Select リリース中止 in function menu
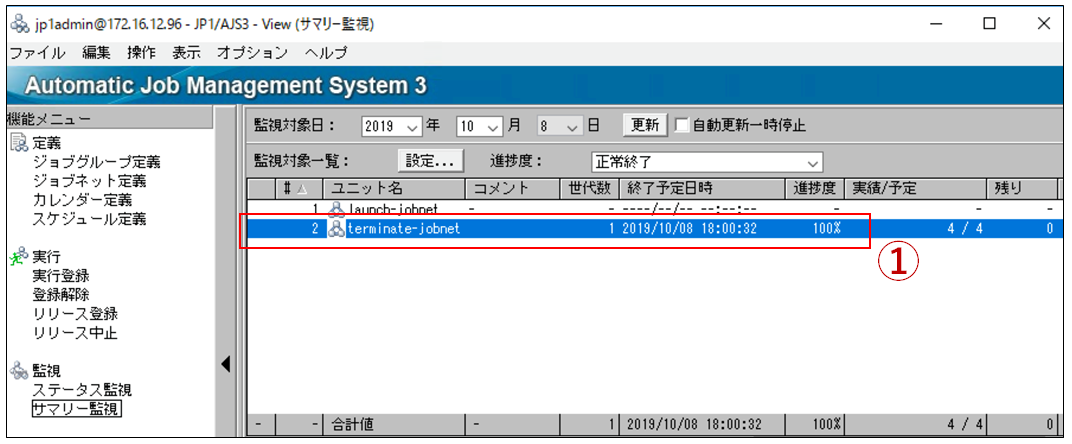The height and width of the screenshot is (444, 1072). click(x=75, y=333)
